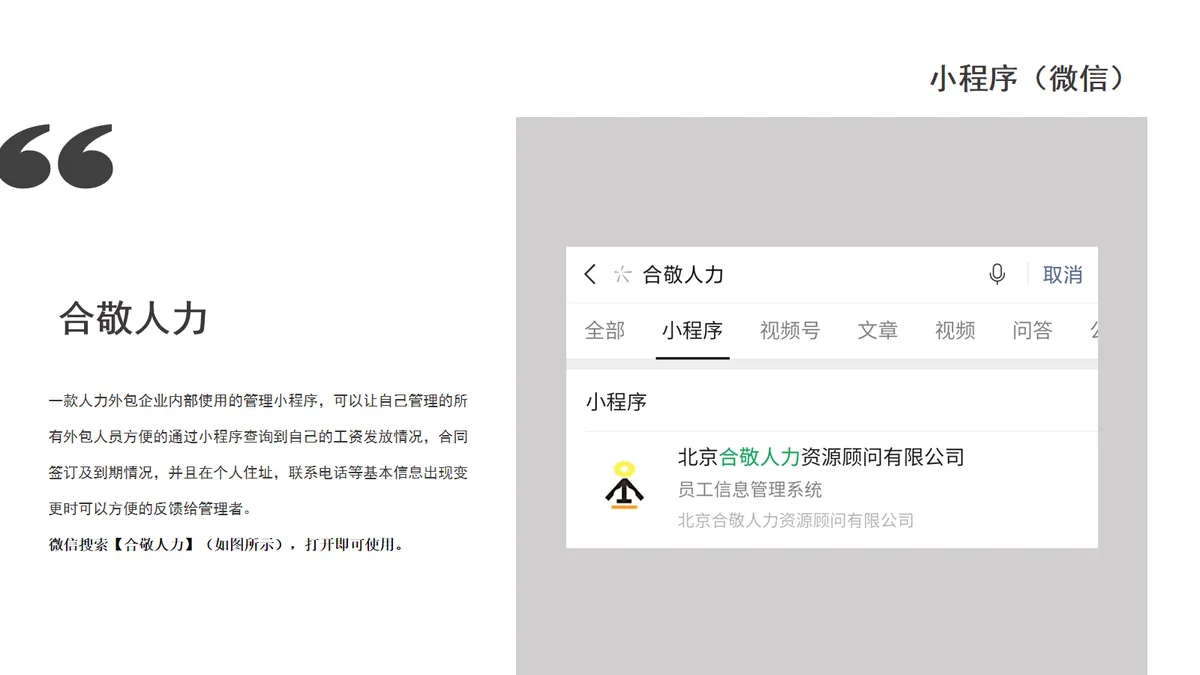Screen dimensions: 1200x675
Task: Click 取消 to cancel the search
Action: click(x=1062, y=275)
